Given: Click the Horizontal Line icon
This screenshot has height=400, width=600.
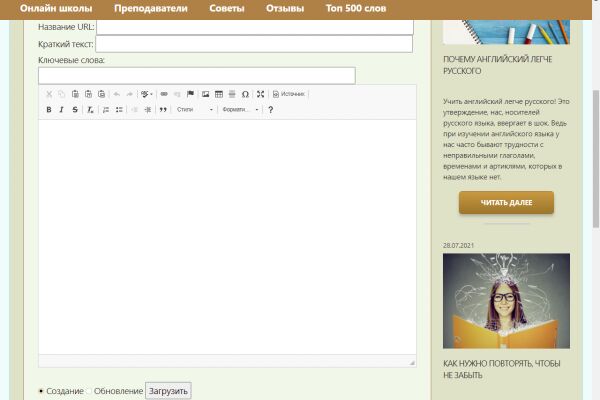Looking at the screenshot, I should pyautogui.click(x=232, y=94).
